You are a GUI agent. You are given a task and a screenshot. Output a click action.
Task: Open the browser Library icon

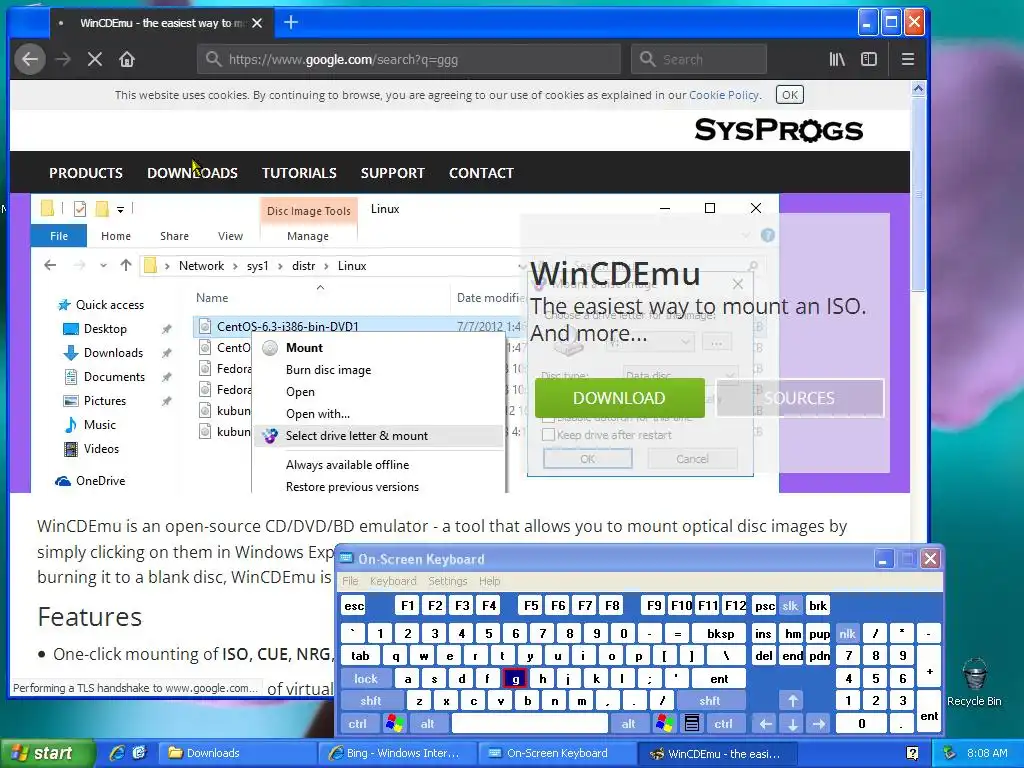[x=837, y=59]
